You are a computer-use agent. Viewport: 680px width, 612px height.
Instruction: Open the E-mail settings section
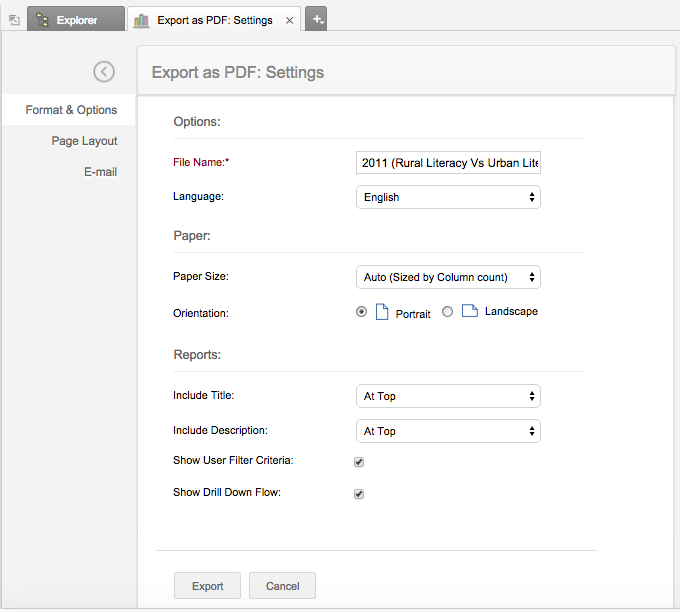(100, 172)
